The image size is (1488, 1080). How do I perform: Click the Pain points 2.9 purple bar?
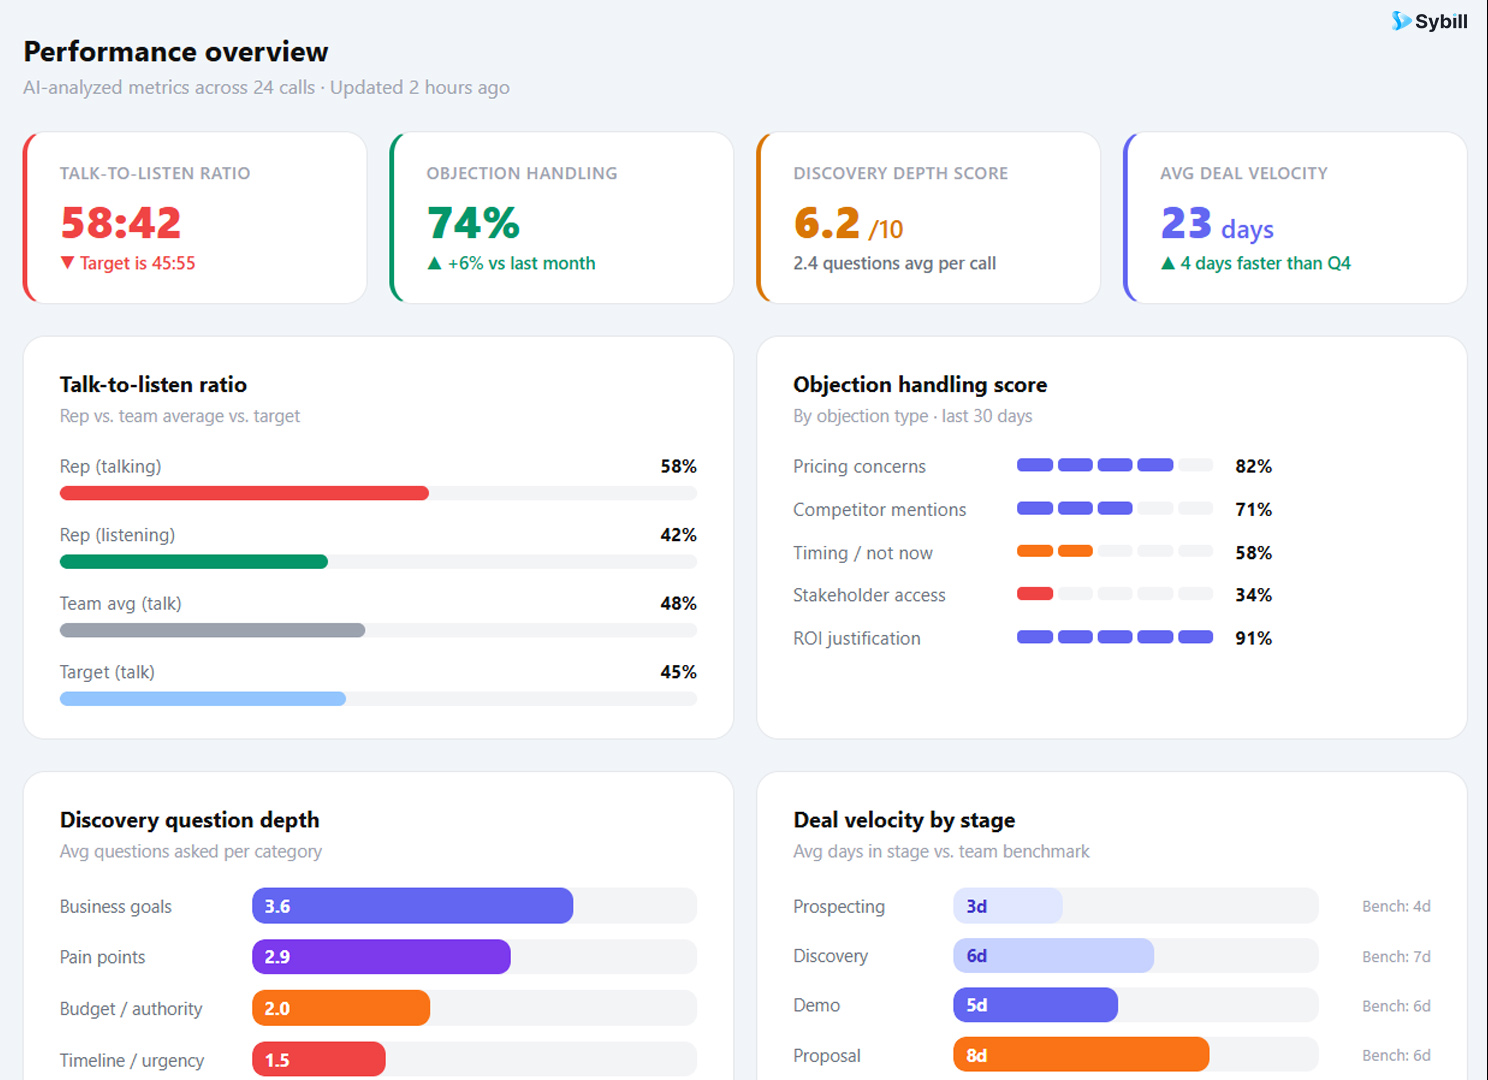381,957
